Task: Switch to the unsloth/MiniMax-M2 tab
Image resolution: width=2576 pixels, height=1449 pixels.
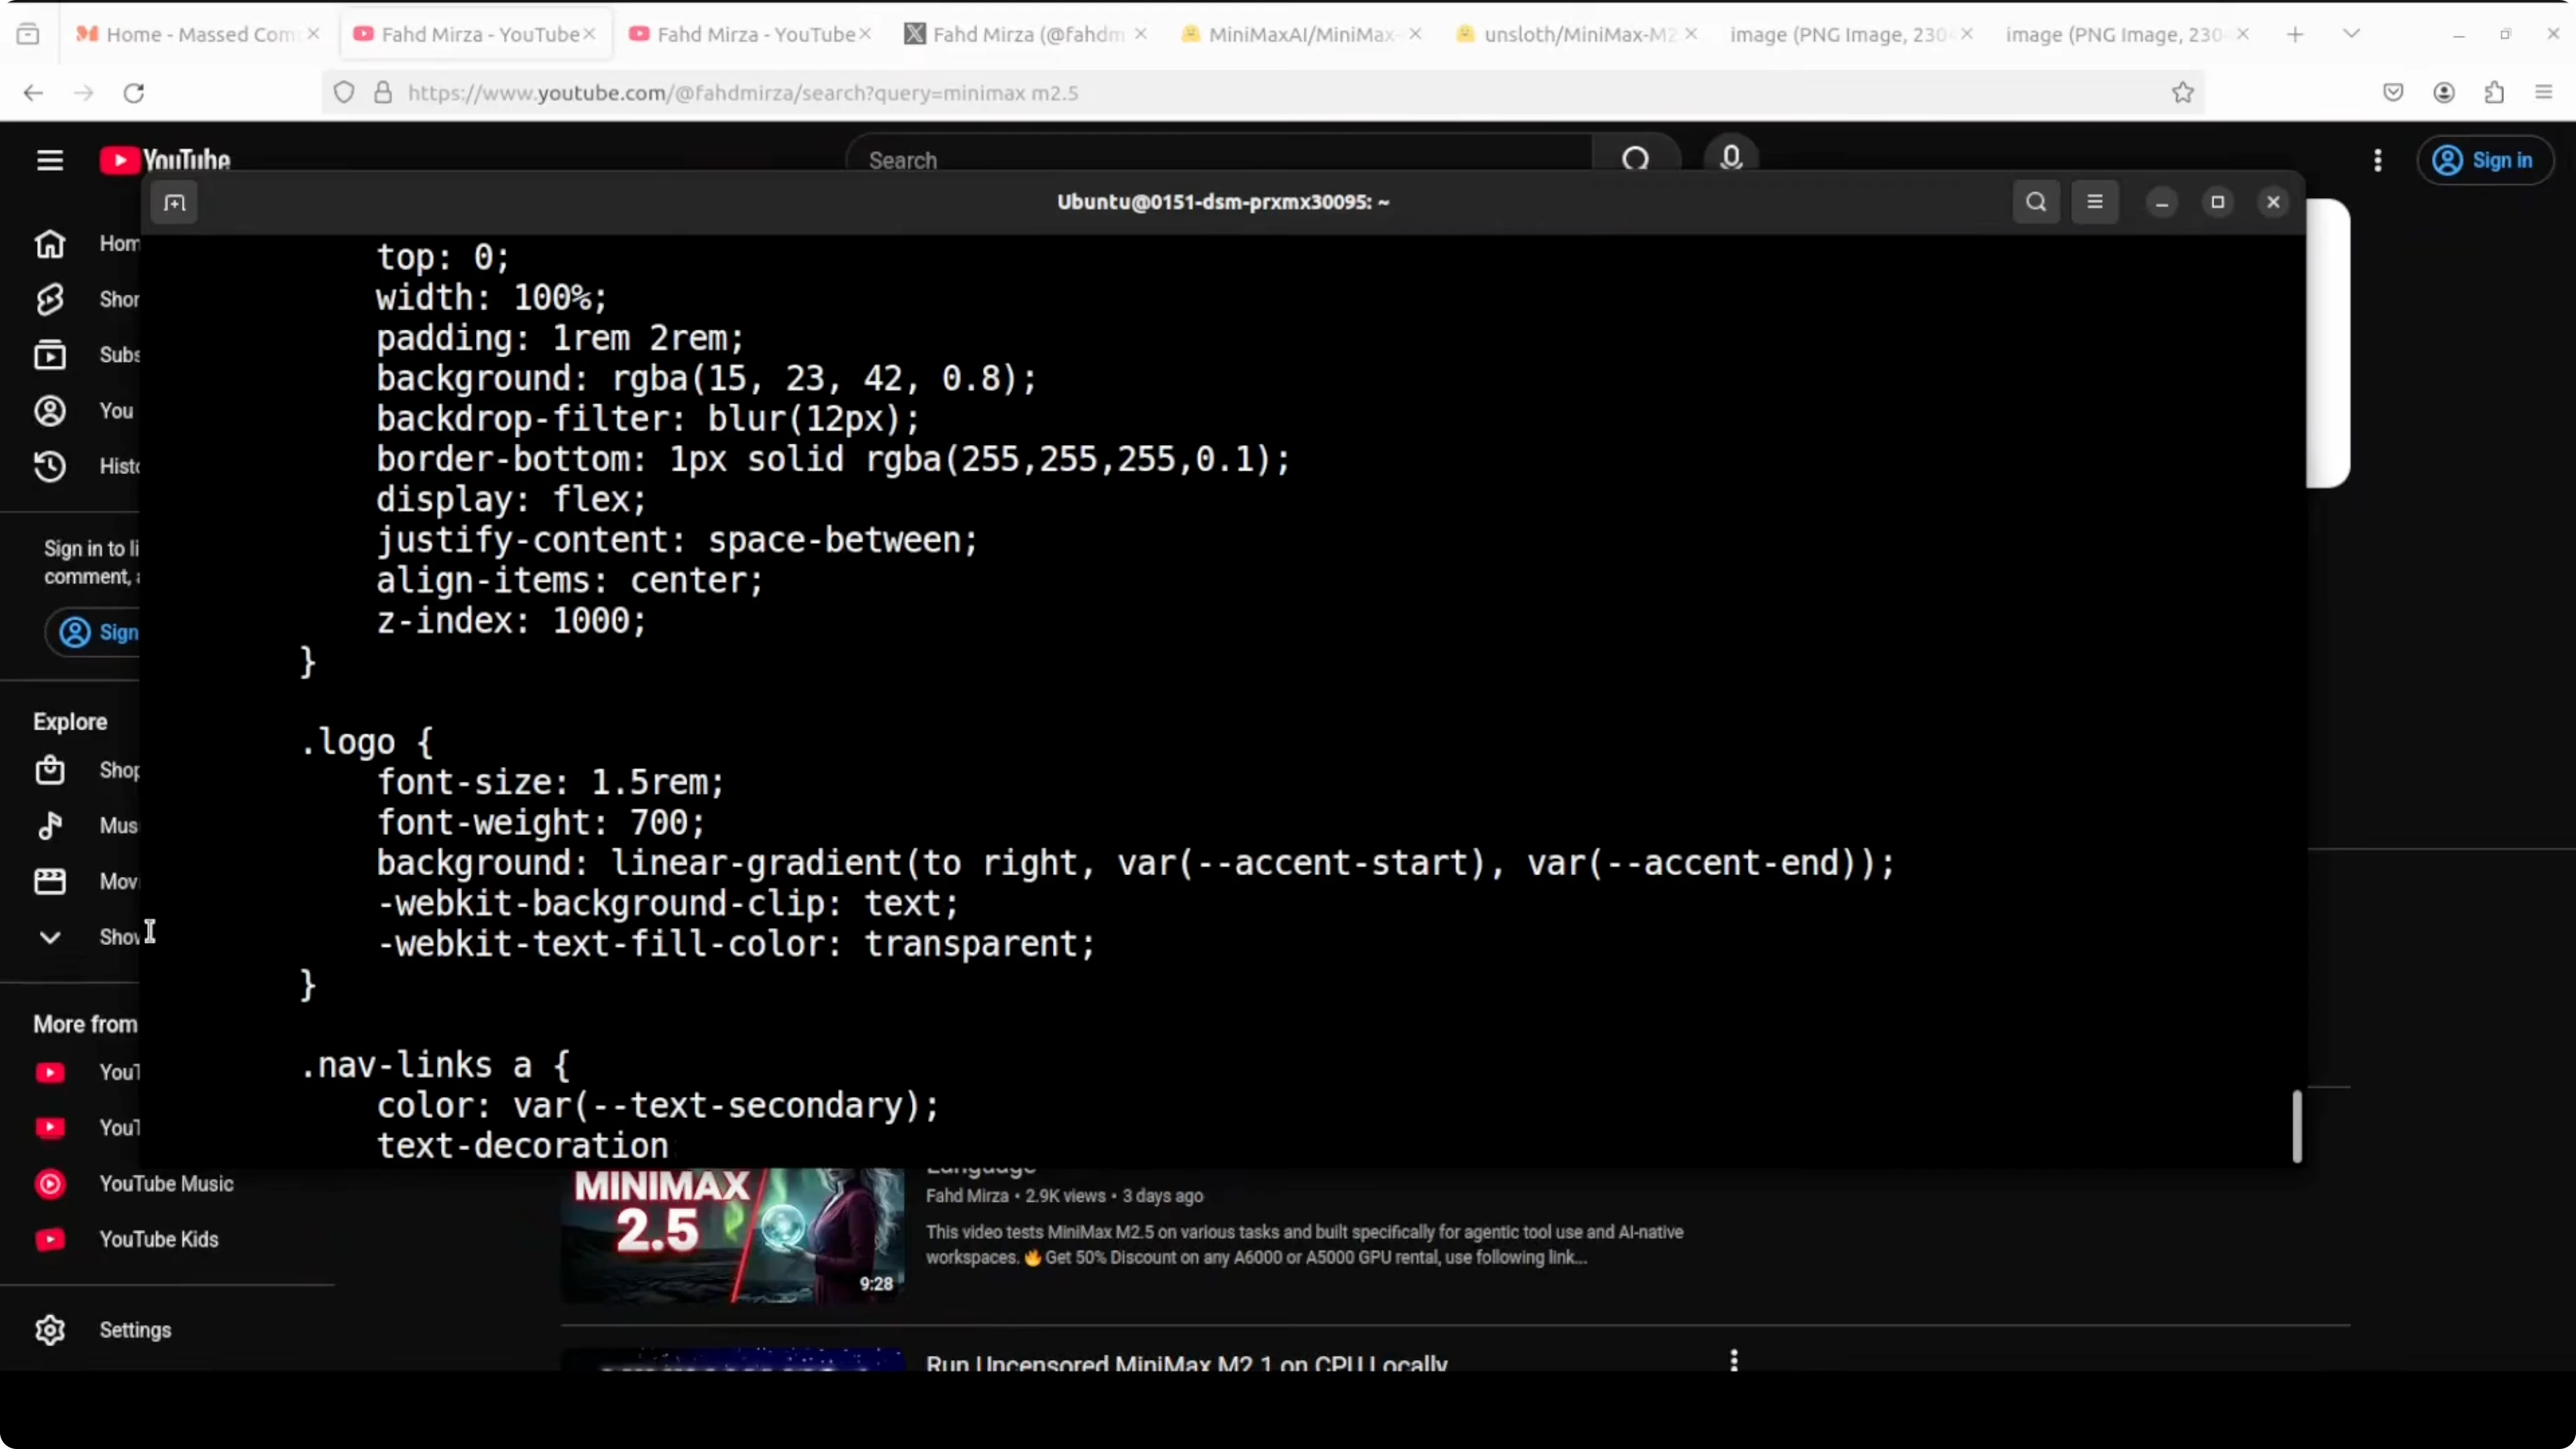Action: coord(1570,33)
